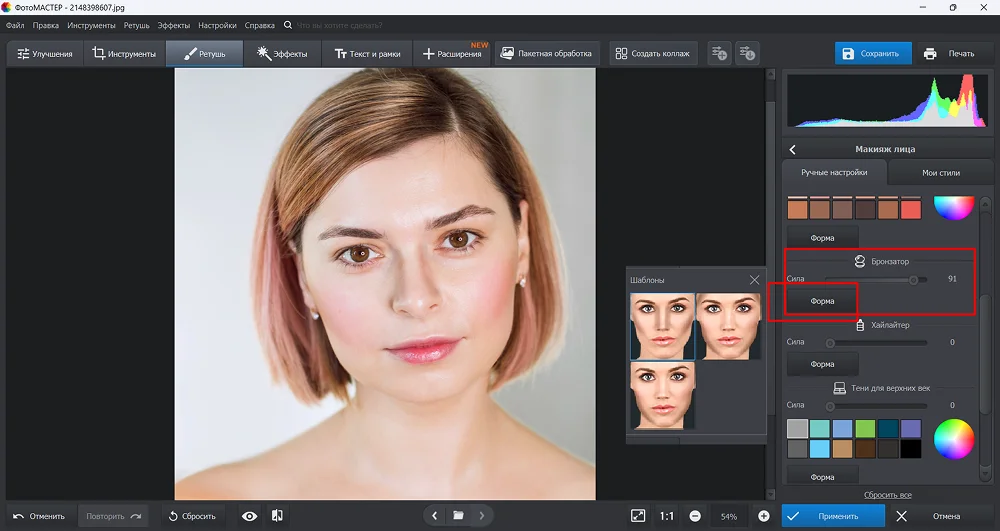Open Пакетная обработка batch processing

pyautogui.click(x=547, y=54)
